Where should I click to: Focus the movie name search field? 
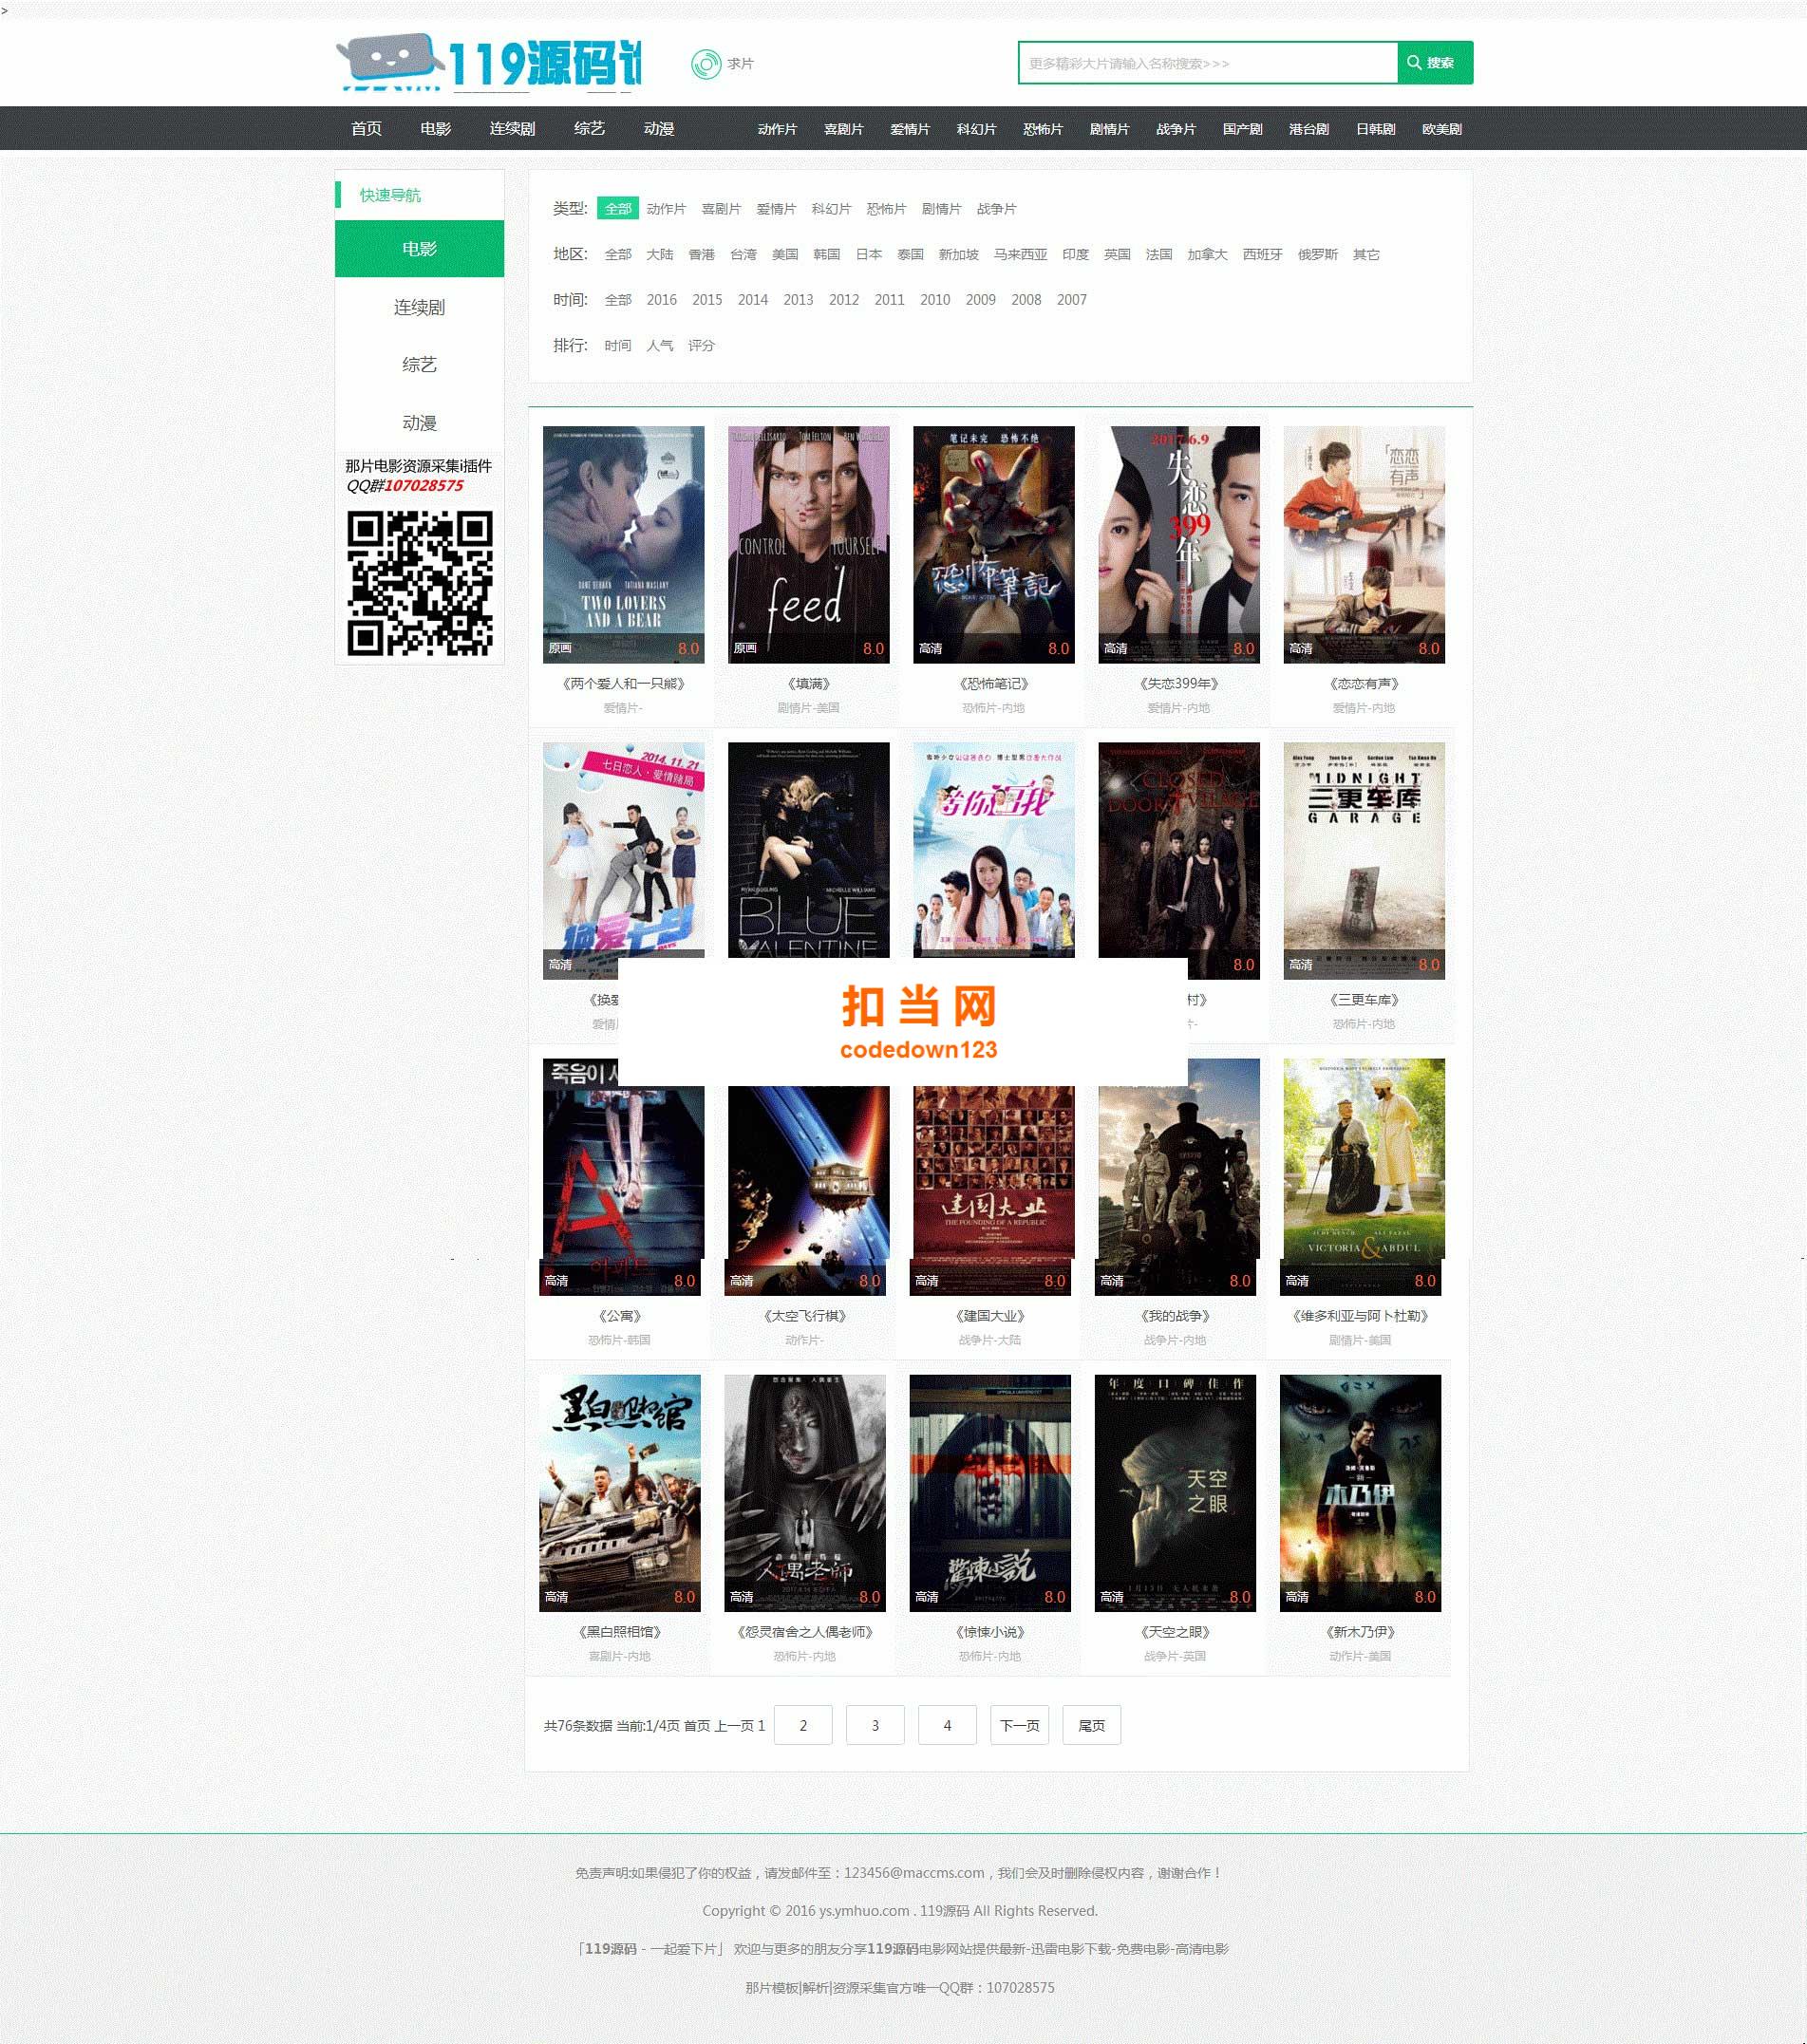1208,63
